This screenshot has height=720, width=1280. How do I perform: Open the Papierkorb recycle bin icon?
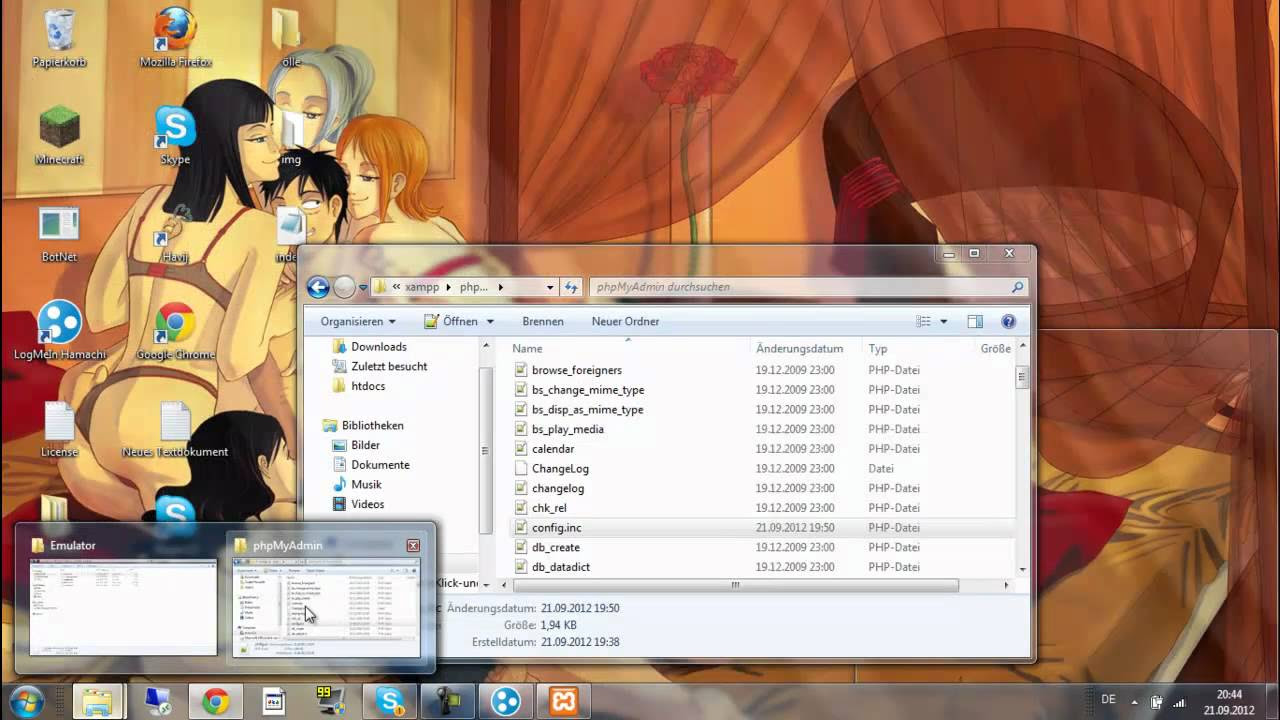[x=59, y=38]
